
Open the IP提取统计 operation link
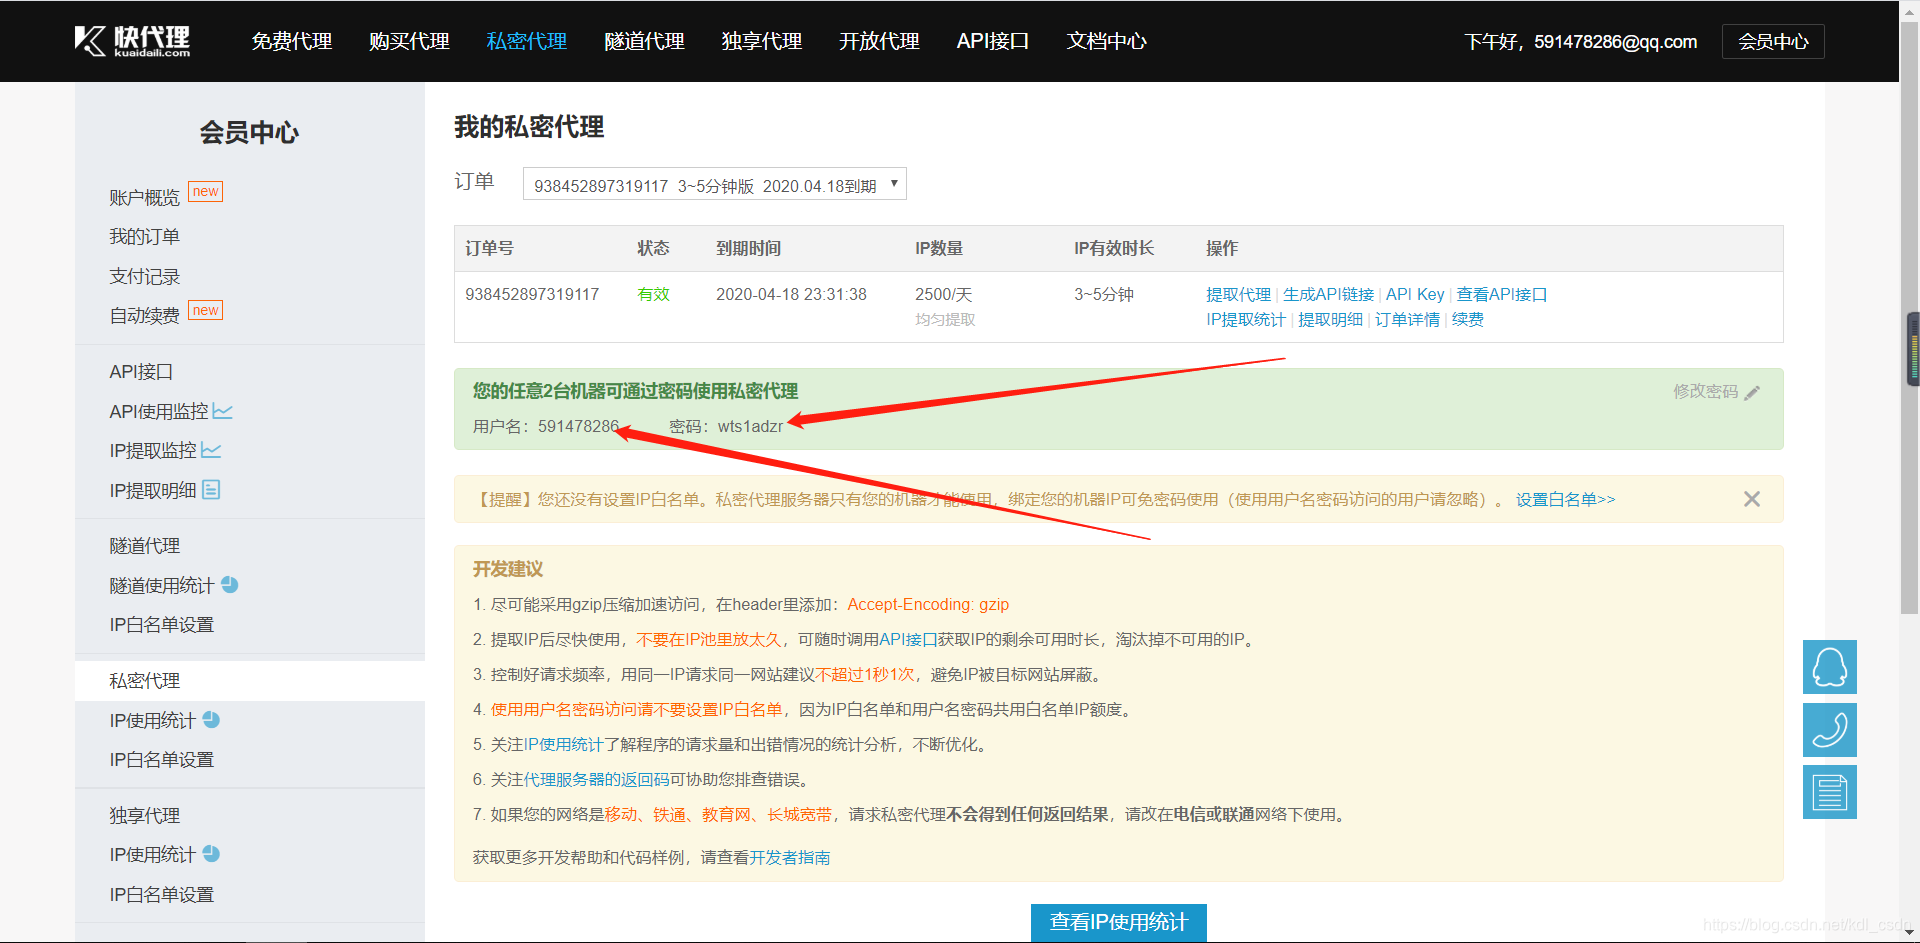point(1246,319)
